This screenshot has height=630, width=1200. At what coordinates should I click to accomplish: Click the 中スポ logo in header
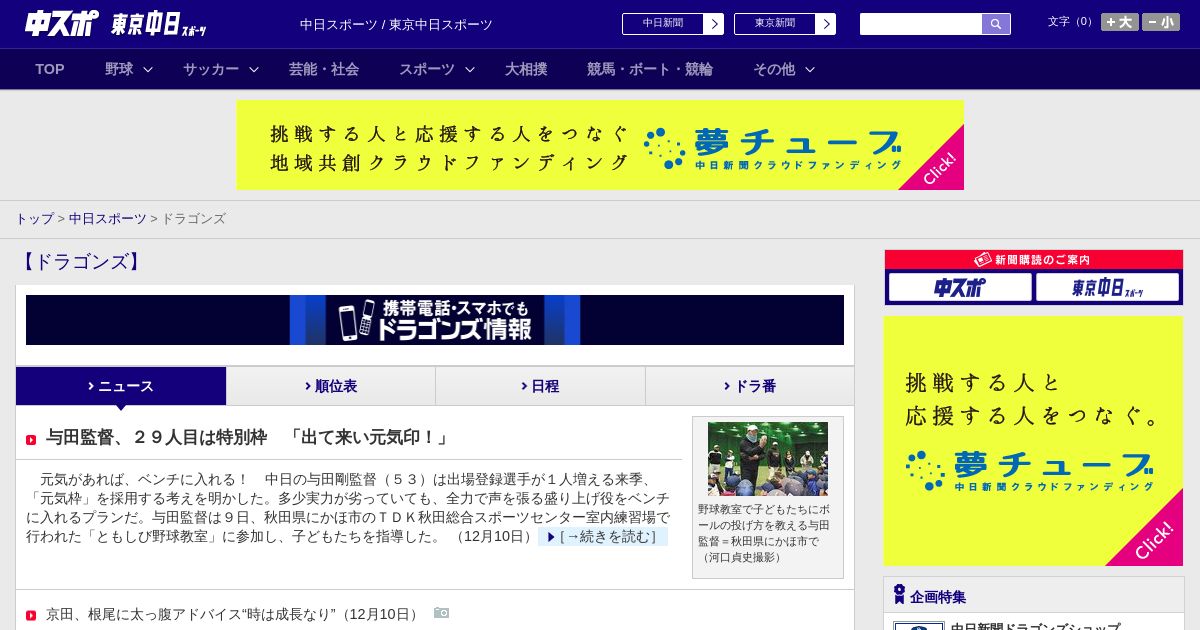click(x=61, y=23)
